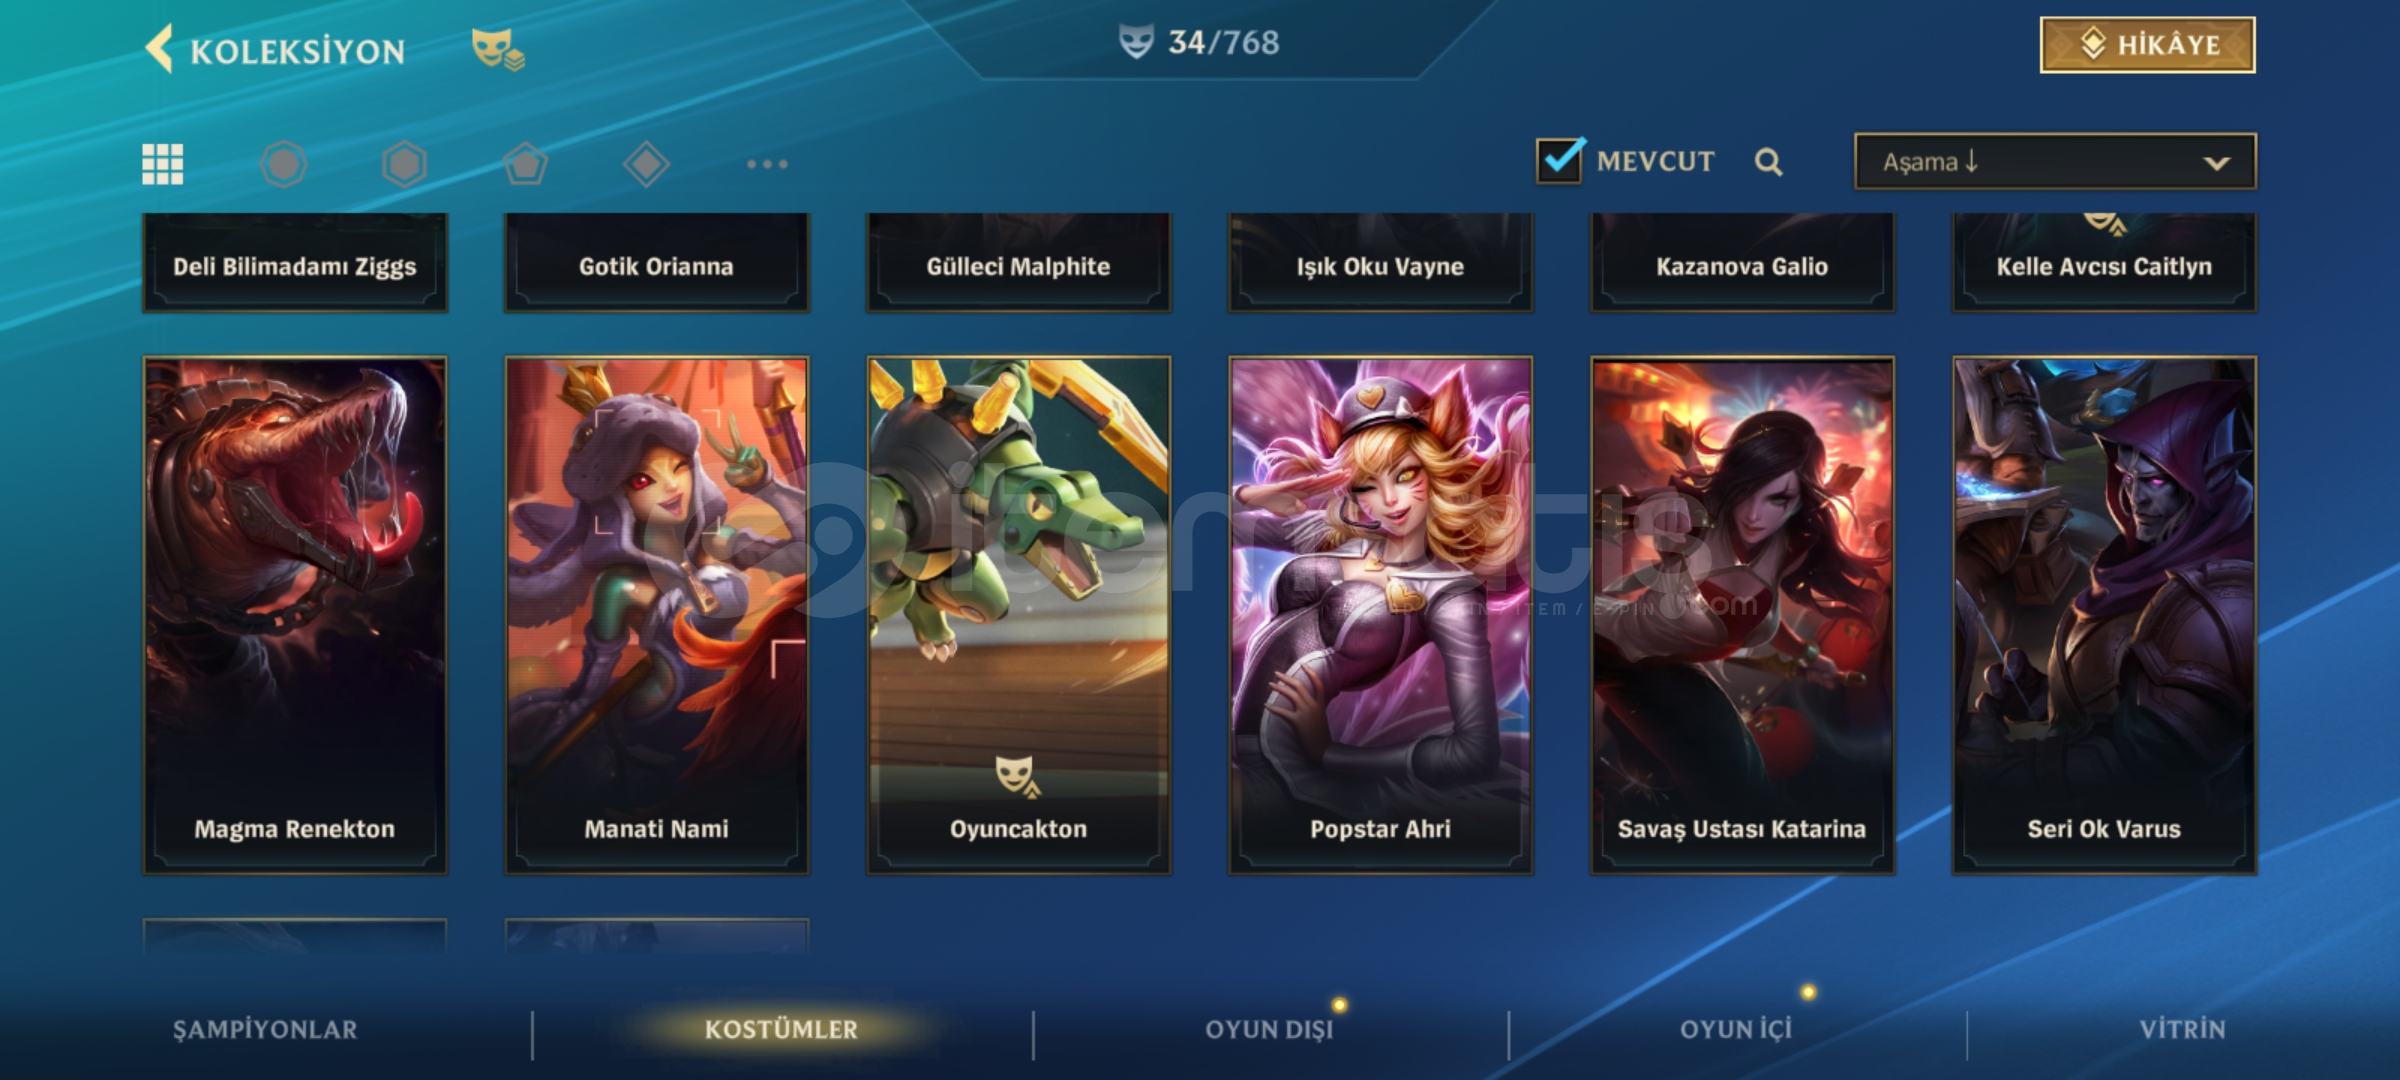Viewport: 2400px width, 1080px height.
Task: Switch to the Şampiyonlar tab
Action: point(265,1030)
